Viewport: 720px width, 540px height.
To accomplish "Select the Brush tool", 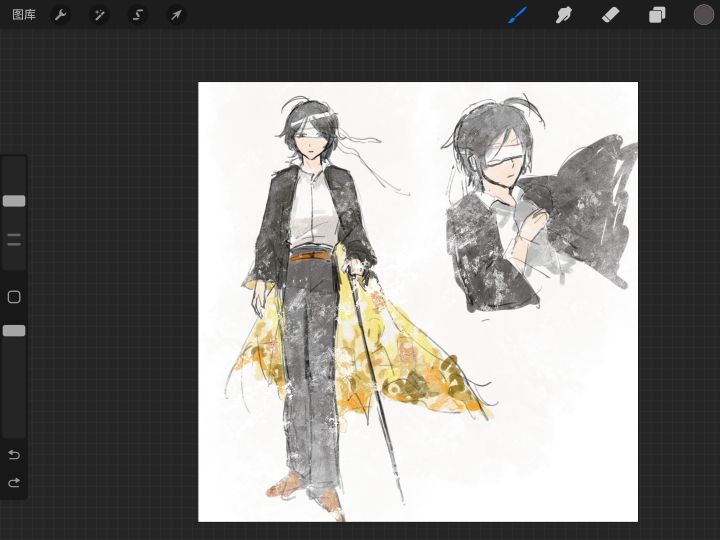I will (x=517, y=15).
